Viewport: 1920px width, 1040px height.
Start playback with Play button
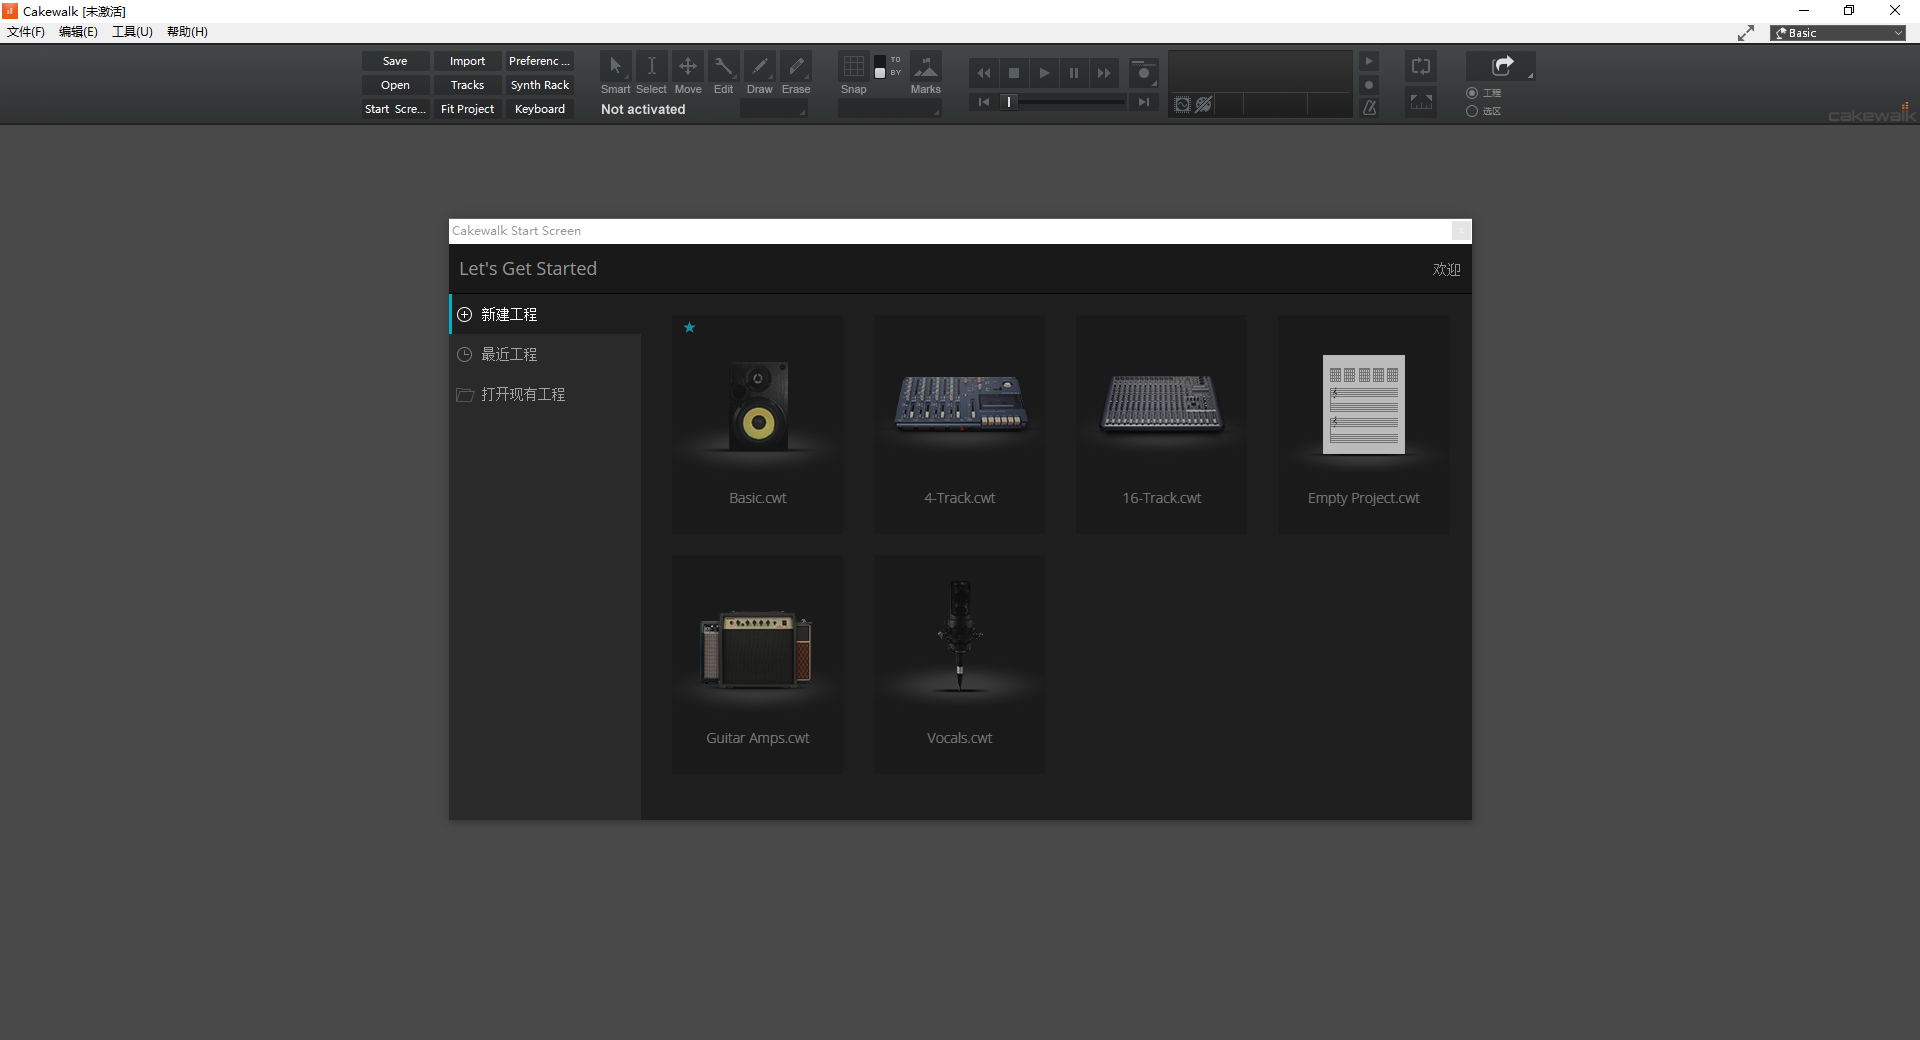pyautogui.click(x=1044, y=73)
